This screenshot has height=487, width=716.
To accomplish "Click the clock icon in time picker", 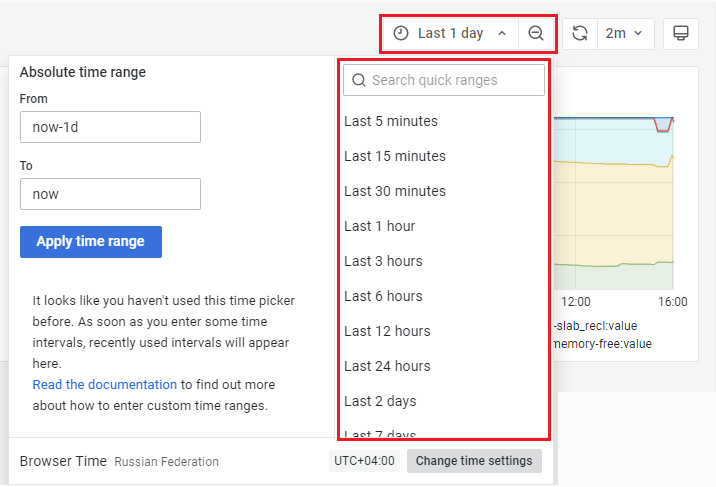I will pos(401,33).
